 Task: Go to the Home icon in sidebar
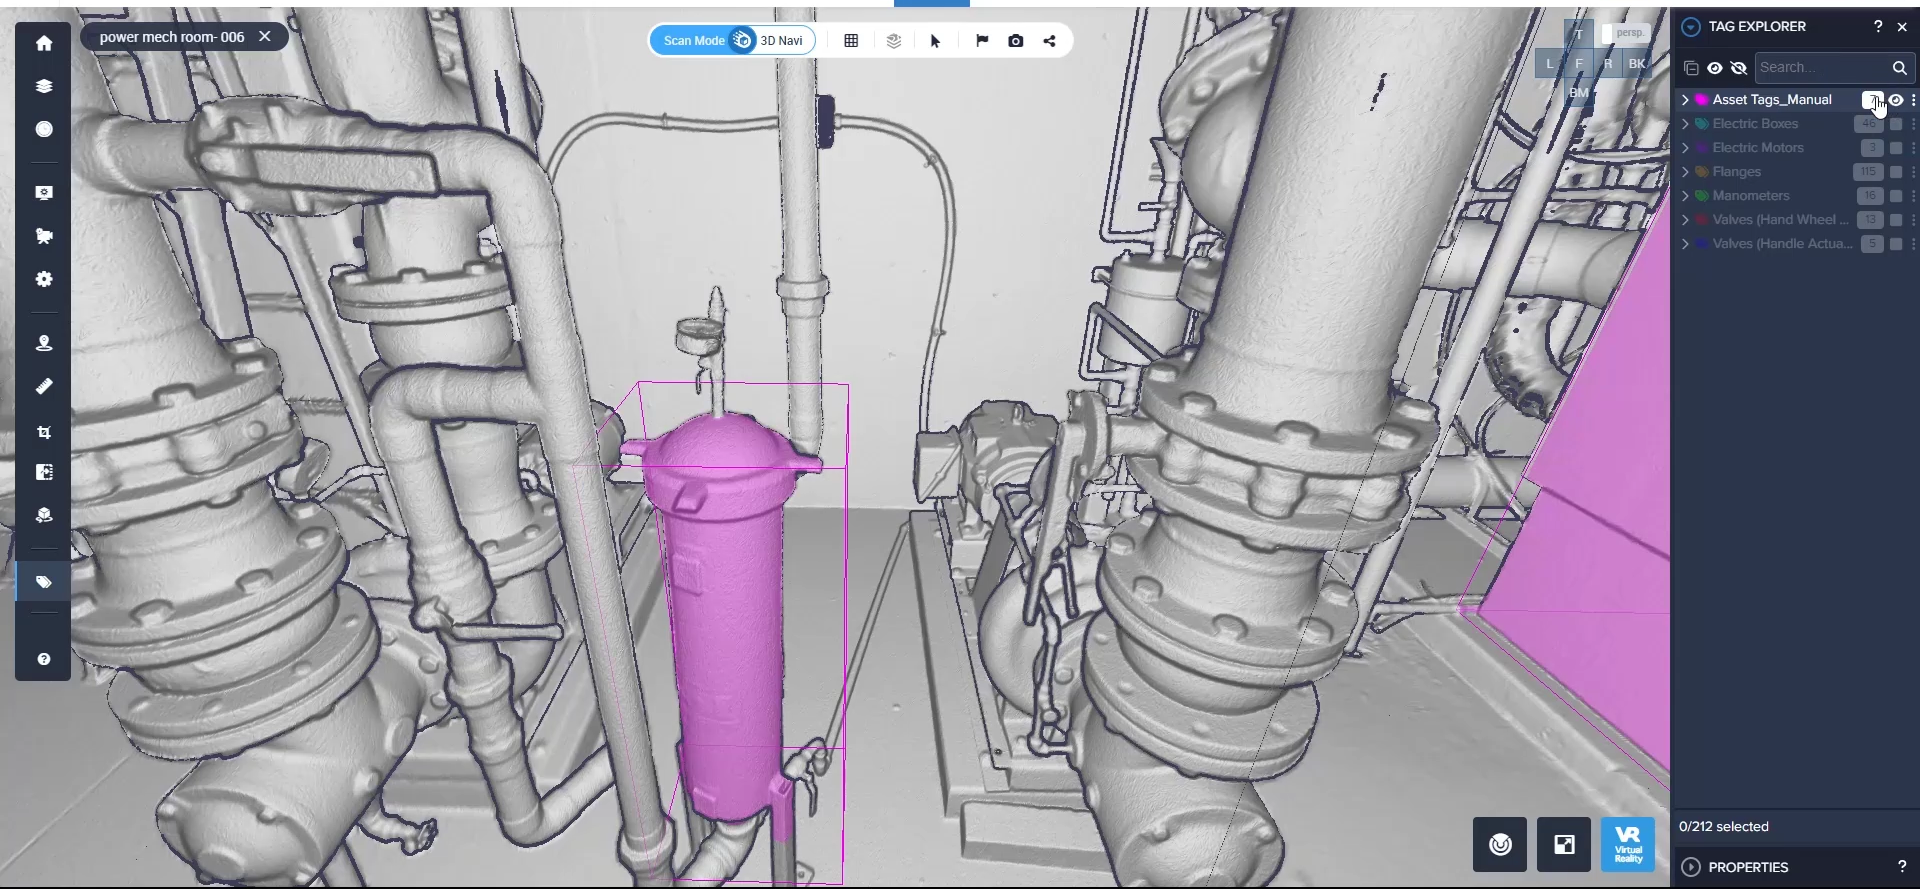(44, 43)
